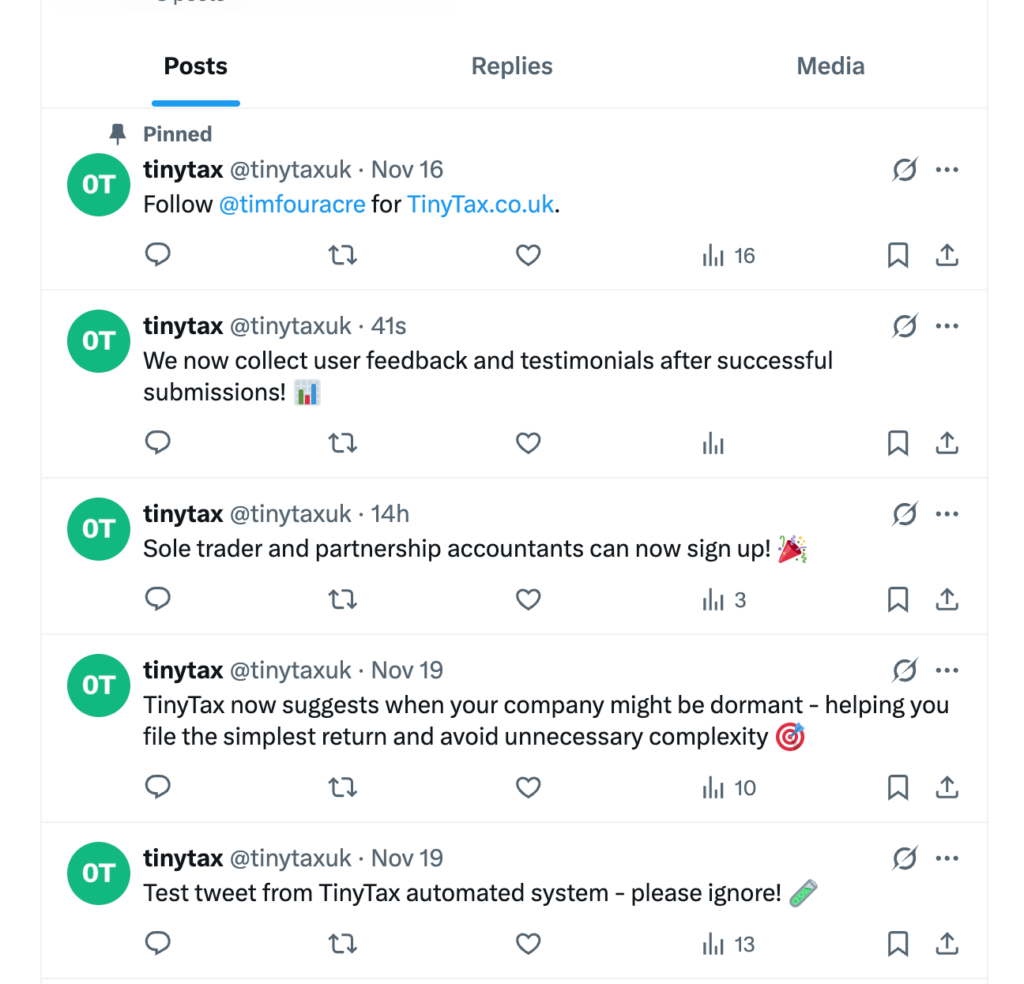The width and height of the screenshot is (1024, 984).
Task: Open the three-dot menu on the feedback tweet
Action: pos(947,325)
